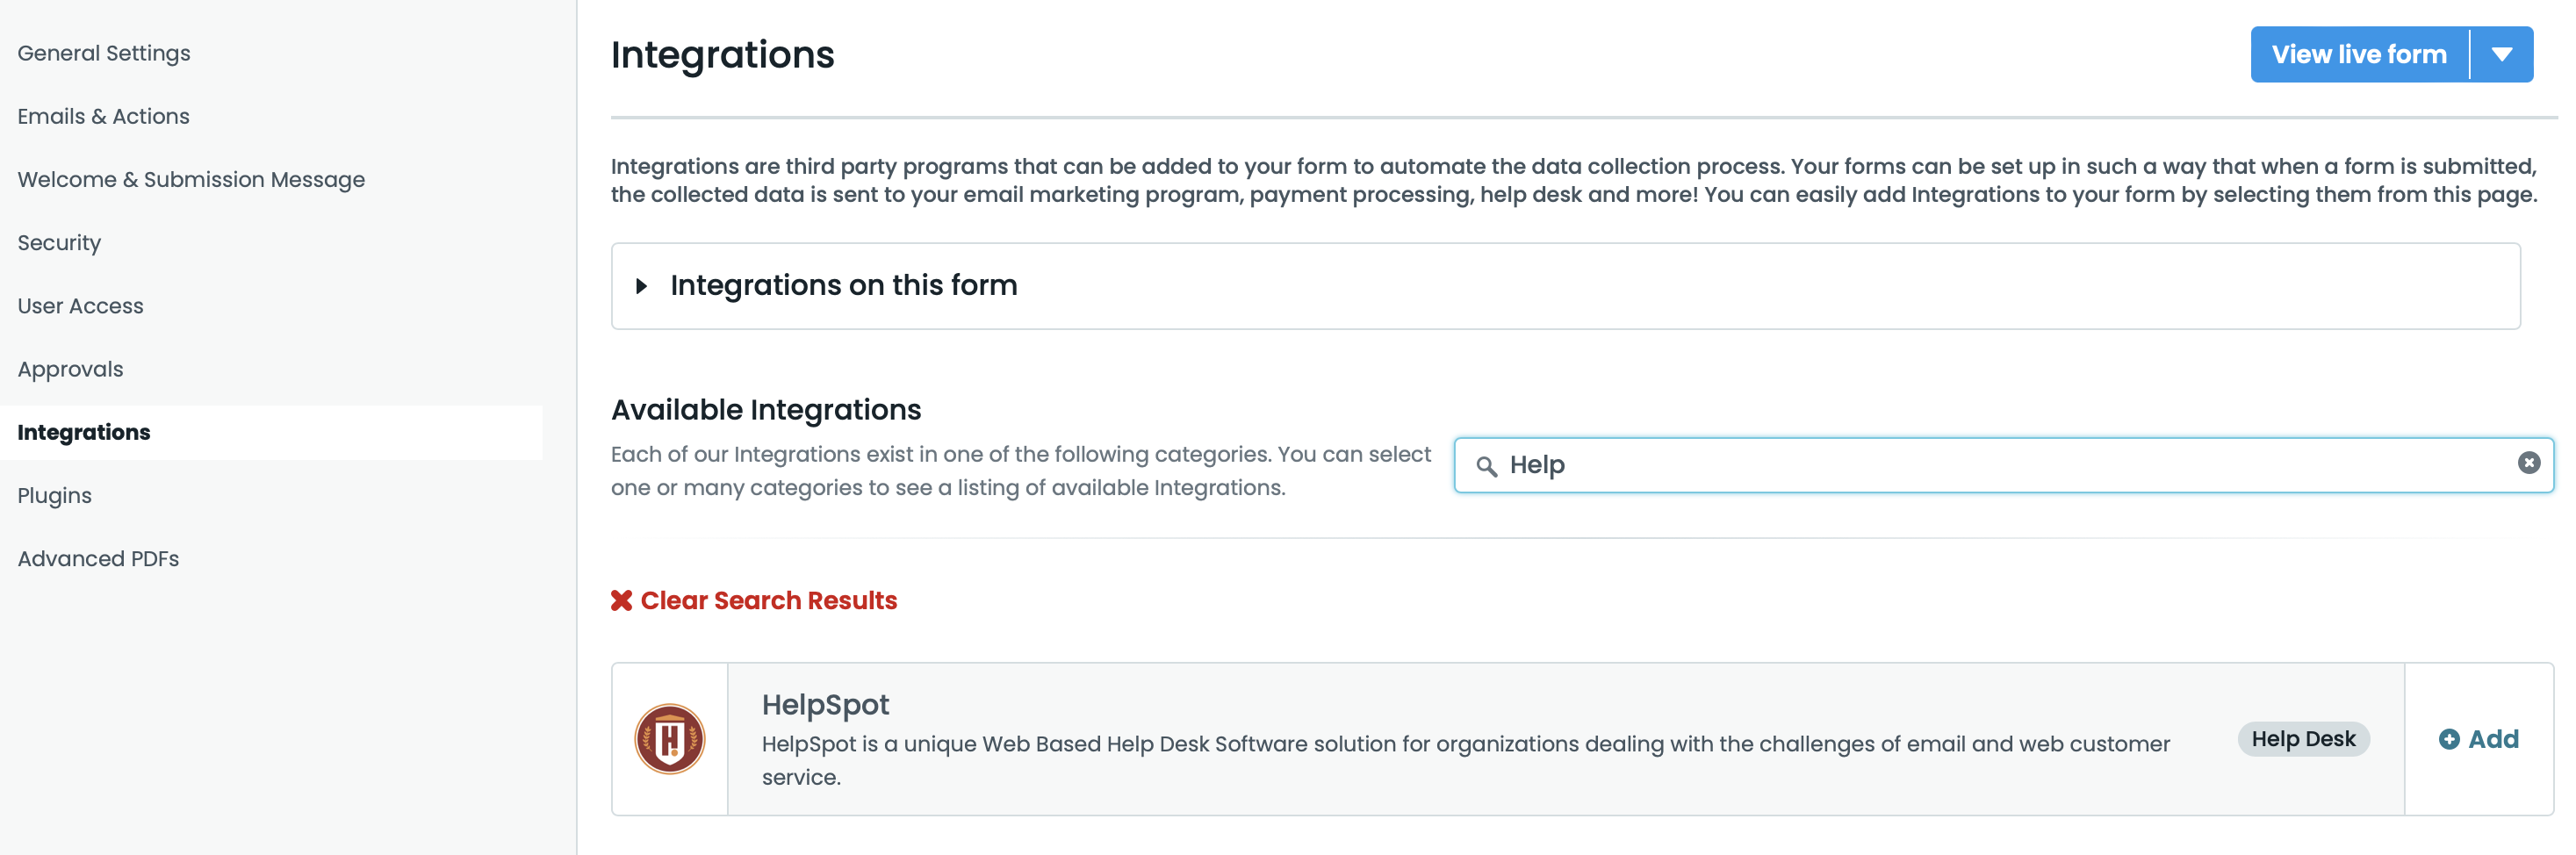
Task: Click the Help Desk category tag
Action: click(2302, 739)
